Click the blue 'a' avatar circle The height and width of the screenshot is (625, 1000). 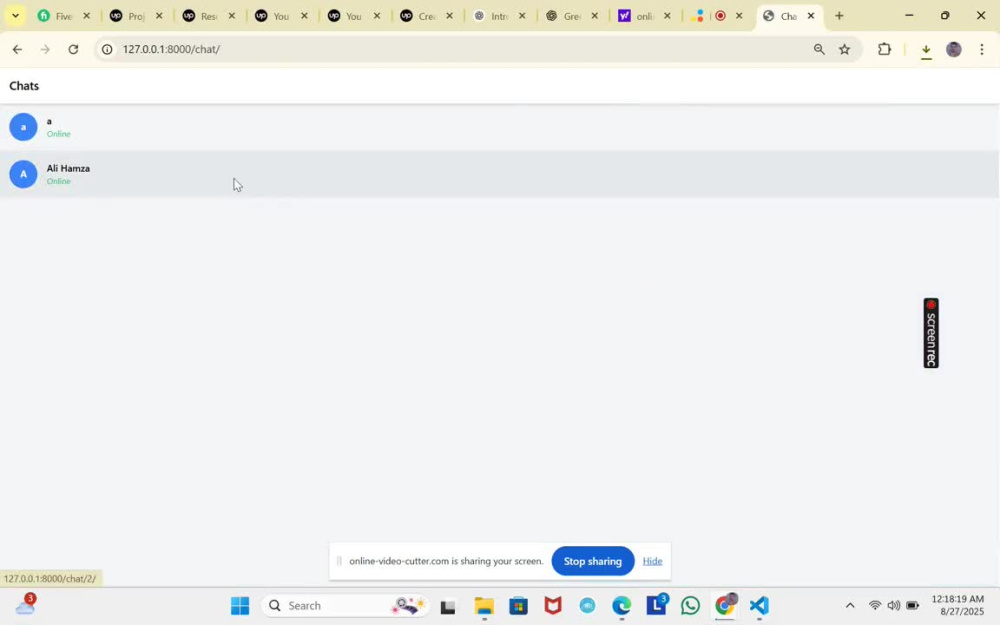(x=23, y=127)
